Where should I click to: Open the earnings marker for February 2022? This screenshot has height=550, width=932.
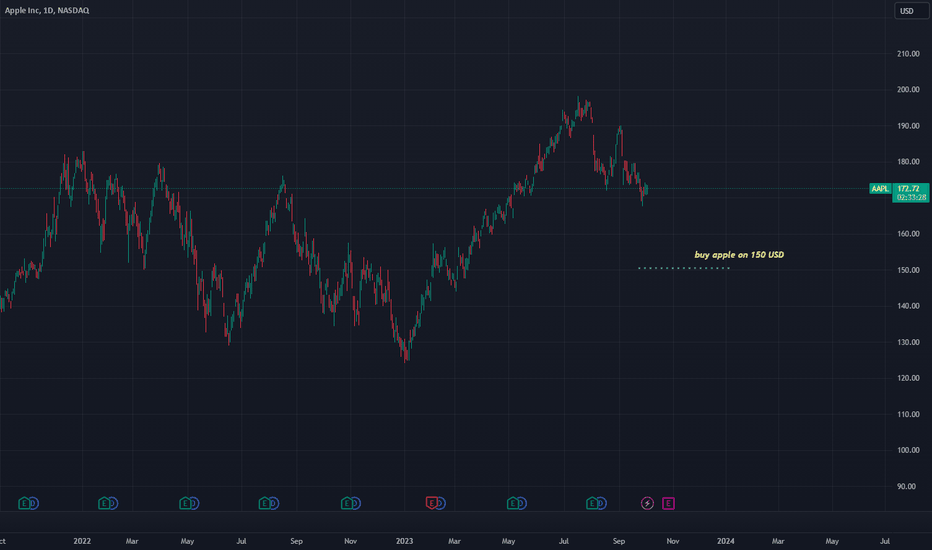click(x=103, y=504)
